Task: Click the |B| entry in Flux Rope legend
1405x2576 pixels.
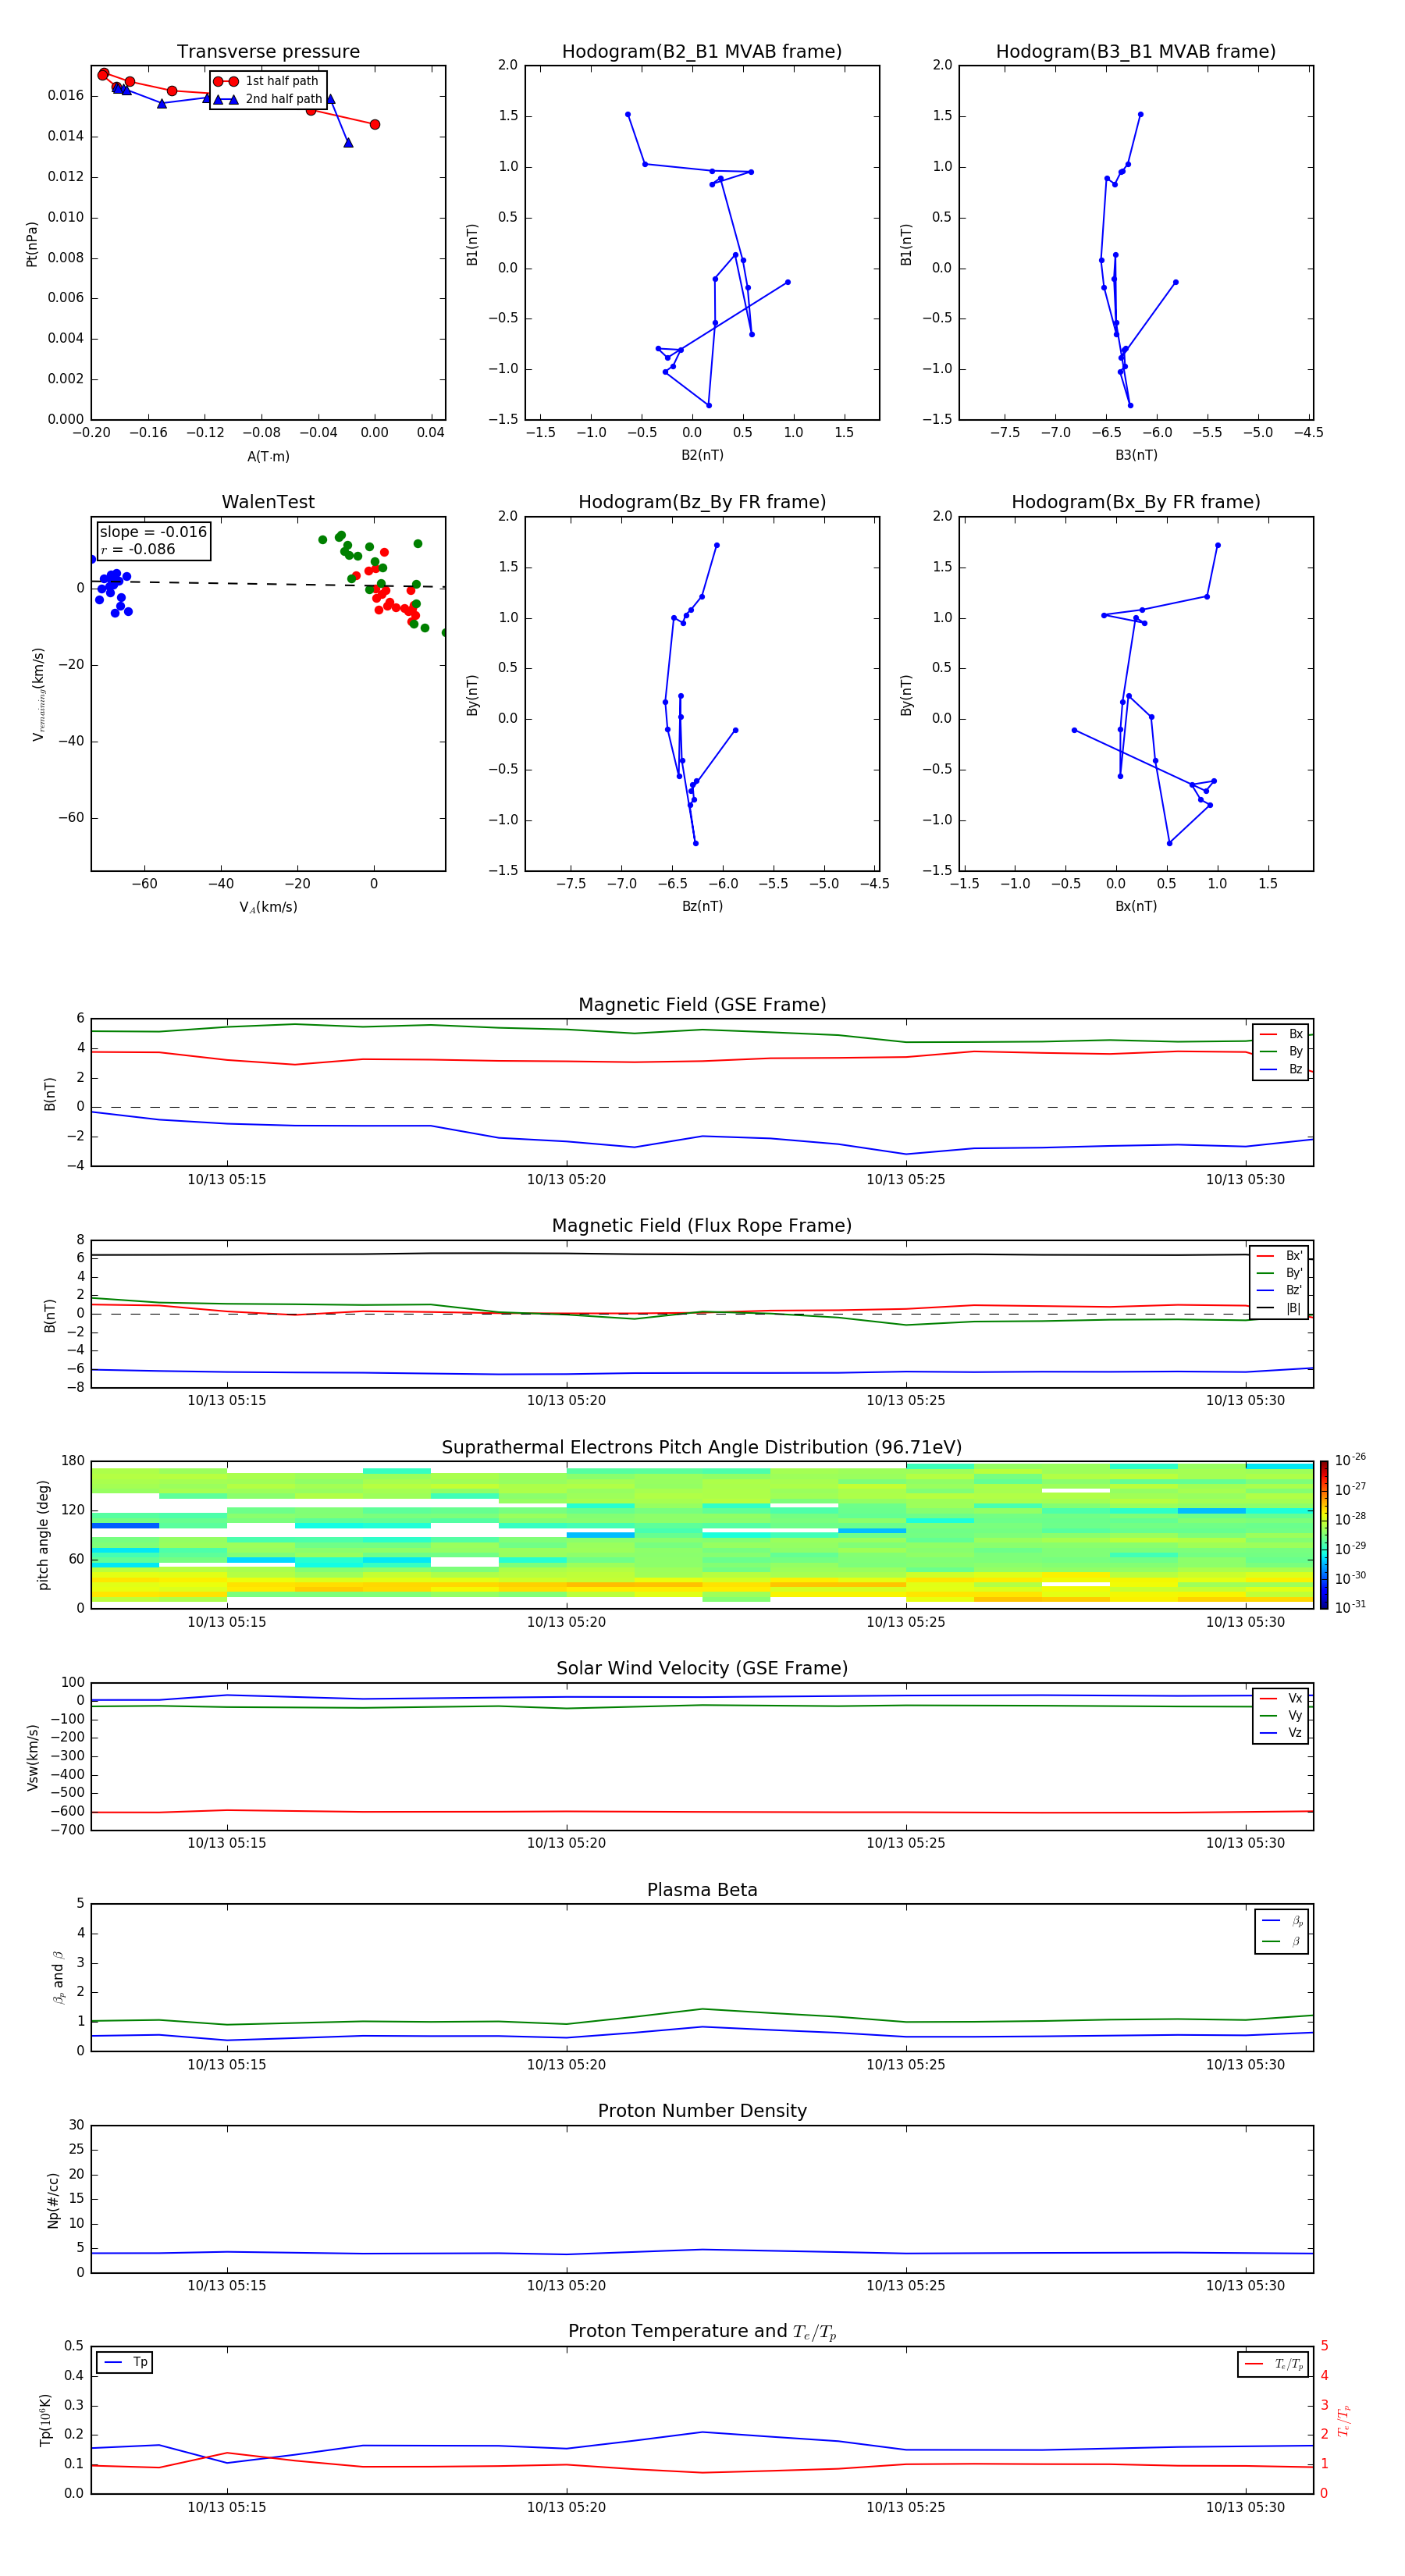Action: point(1279,1308)
